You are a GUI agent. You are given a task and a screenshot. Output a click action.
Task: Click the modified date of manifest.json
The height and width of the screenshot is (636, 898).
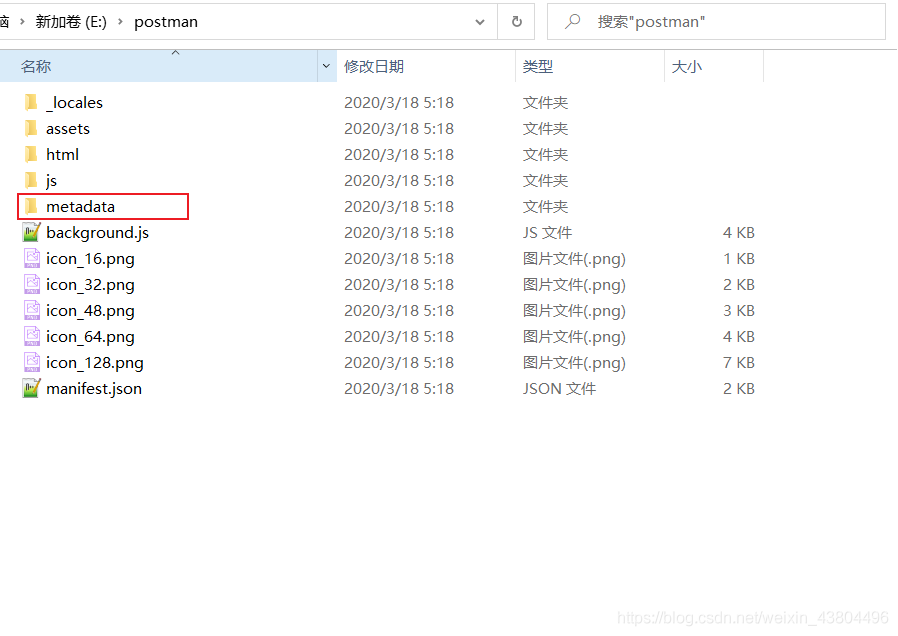[x=399, y=389]
